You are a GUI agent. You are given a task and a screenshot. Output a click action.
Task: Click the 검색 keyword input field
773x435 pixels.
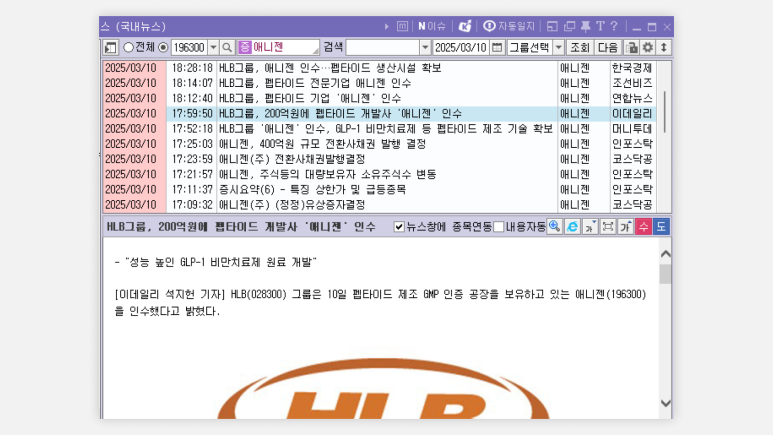[x=383, y=48]
